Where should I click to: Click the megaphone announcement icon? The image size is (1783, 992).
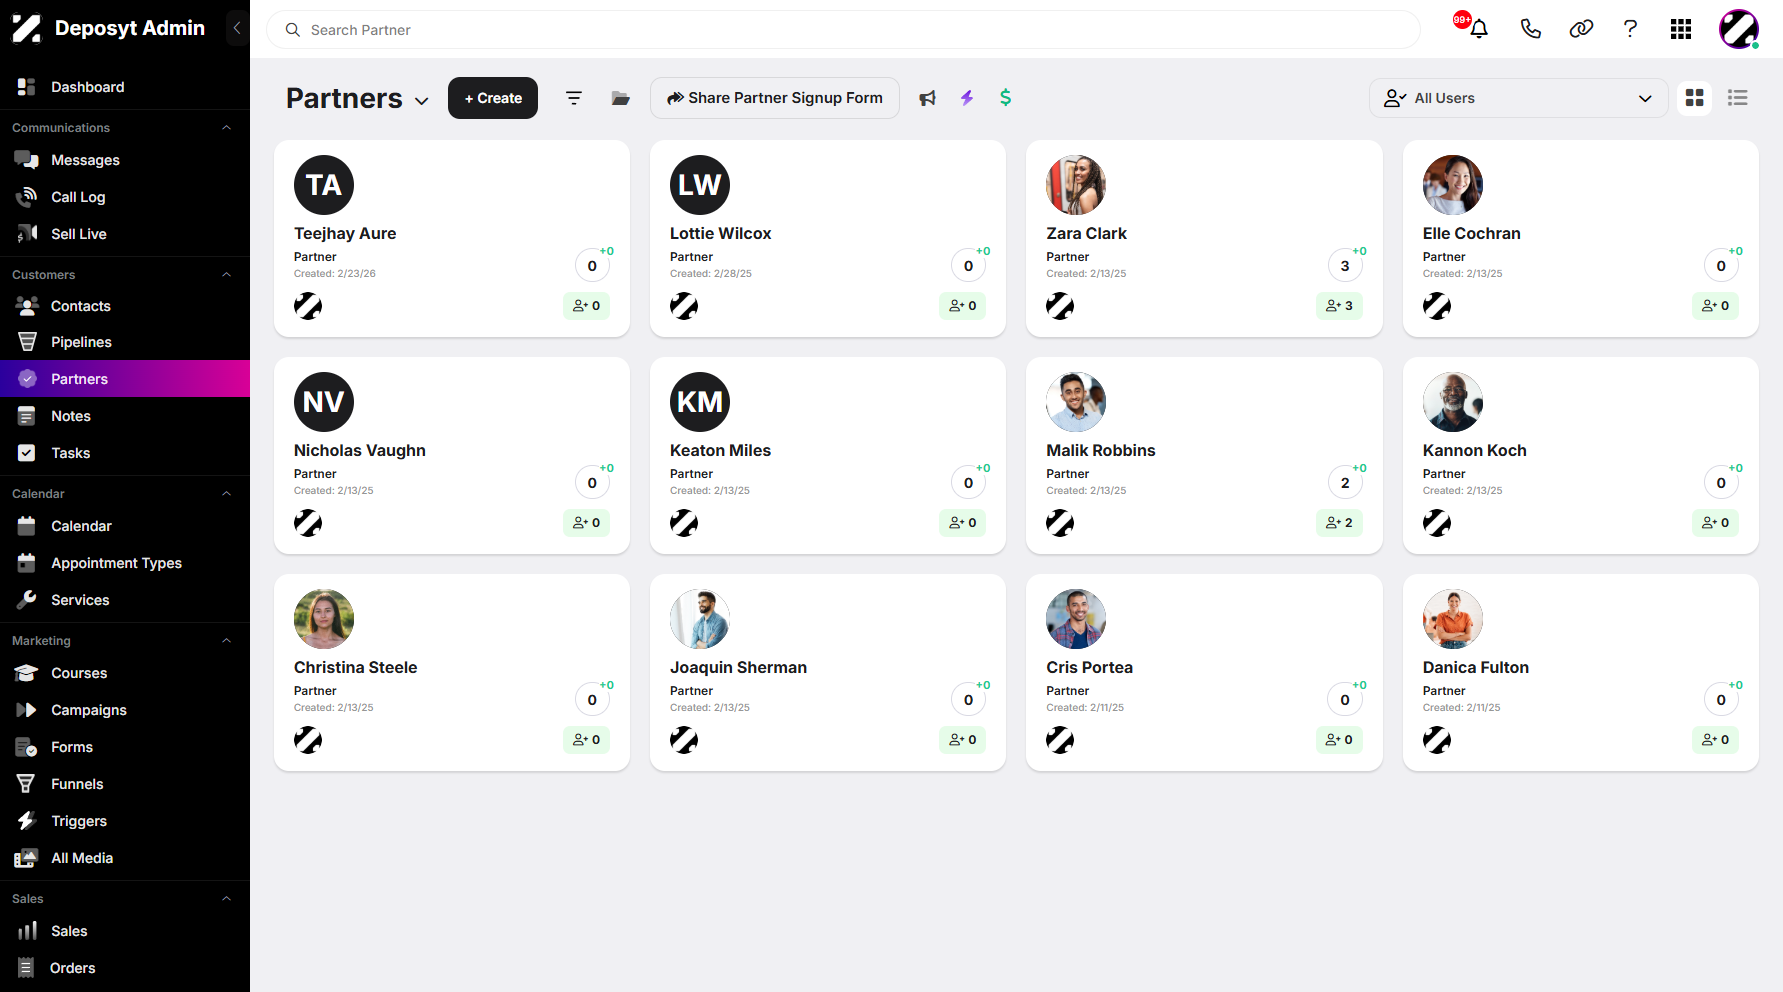[x=928, y=98]
